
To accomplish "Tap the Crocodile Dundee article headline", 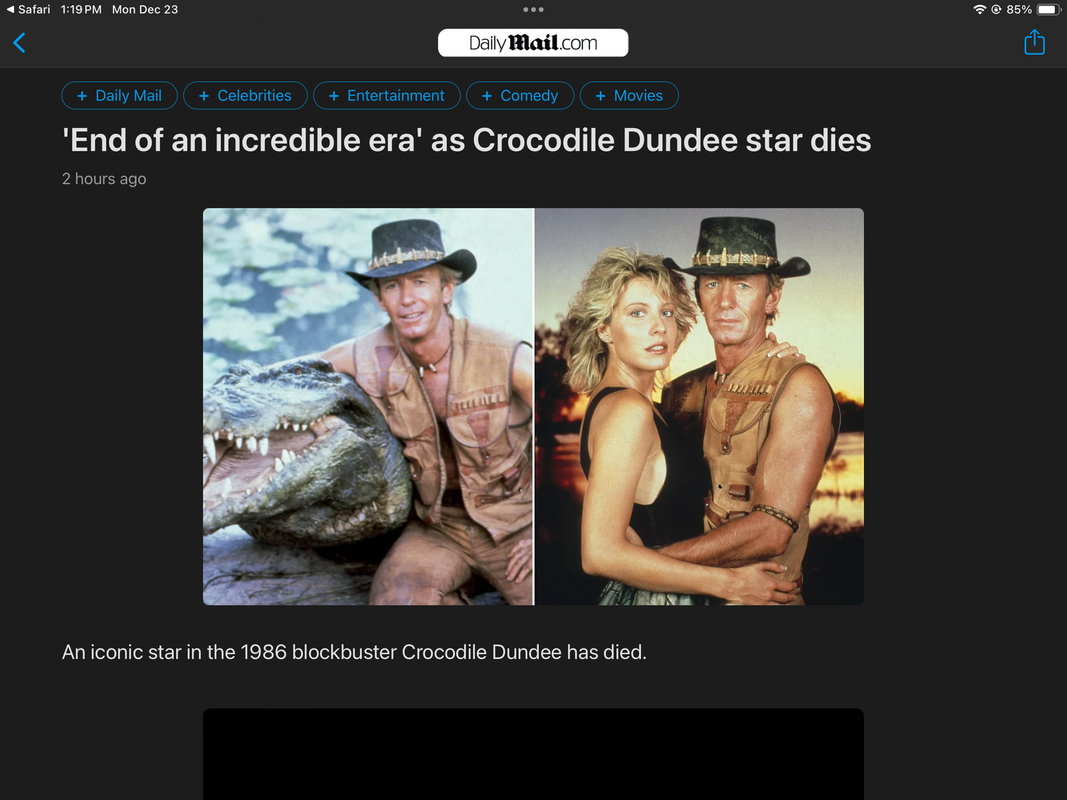I will tap(466, 141).
